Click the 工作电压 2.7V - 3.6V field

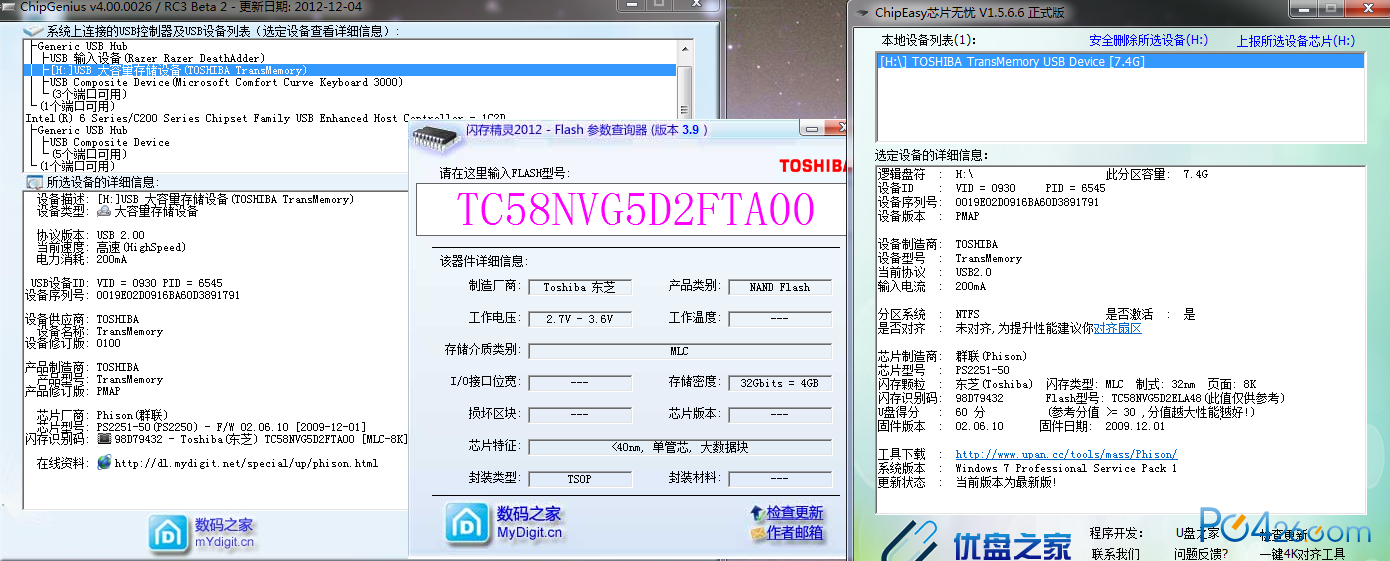[x=580, y=319]
